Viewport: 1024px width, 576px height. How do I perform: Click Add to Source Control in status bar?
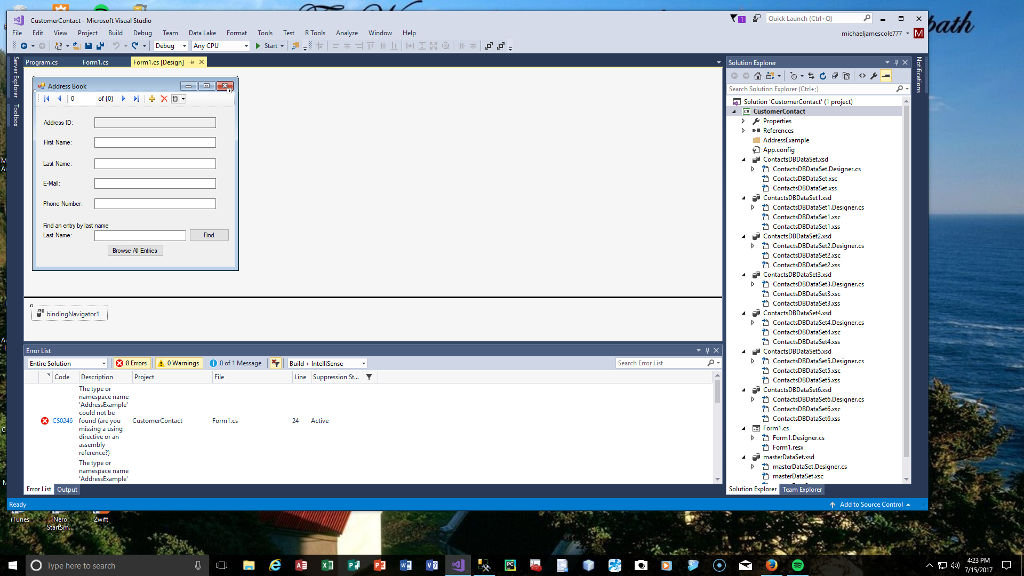pos(870,505)
